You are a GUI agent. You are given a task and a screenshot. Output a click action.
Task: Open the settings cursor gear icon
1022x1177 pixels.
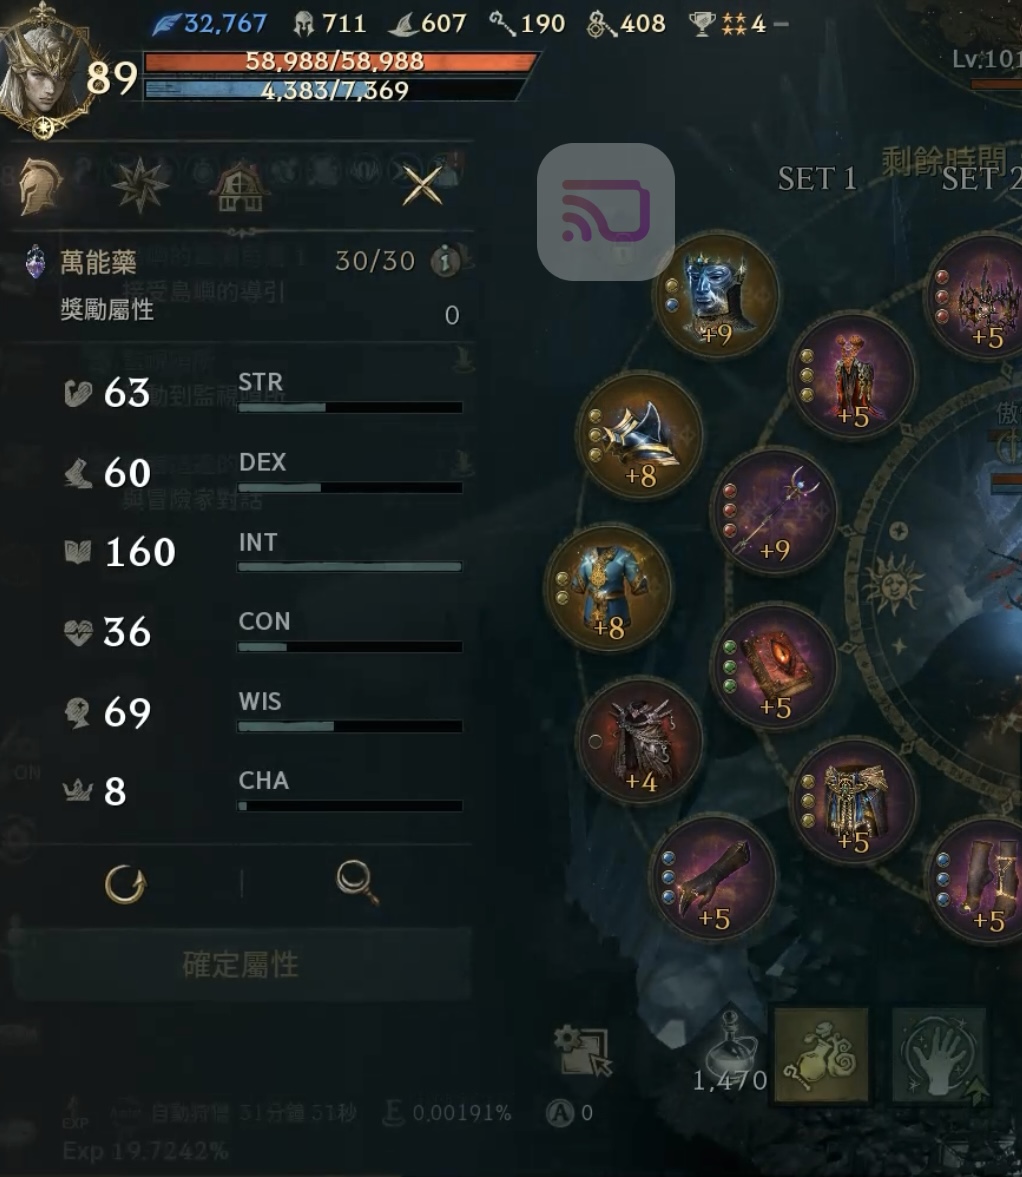click(582, 1051)
